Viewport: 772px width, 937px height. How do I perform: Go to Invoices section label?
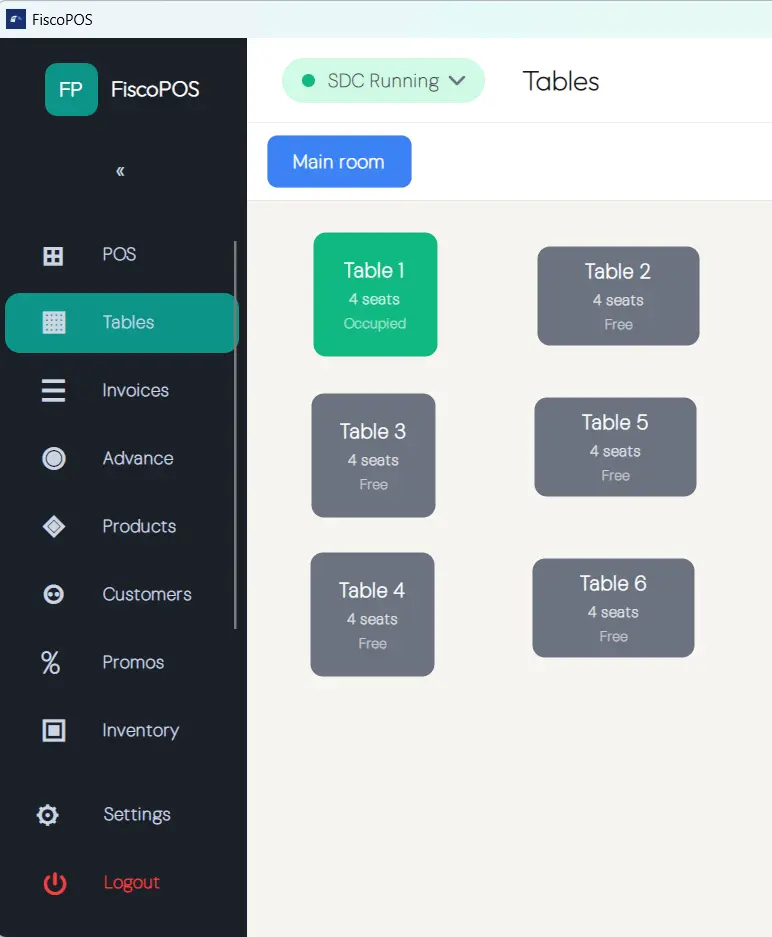(x=136, y=390)
